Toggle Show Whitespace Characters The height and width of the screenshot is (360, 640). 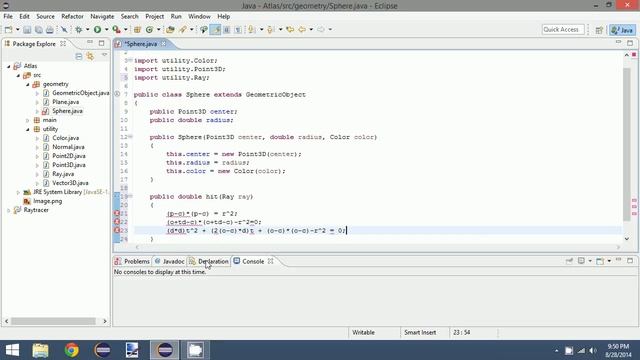click(x=238, y=29)
